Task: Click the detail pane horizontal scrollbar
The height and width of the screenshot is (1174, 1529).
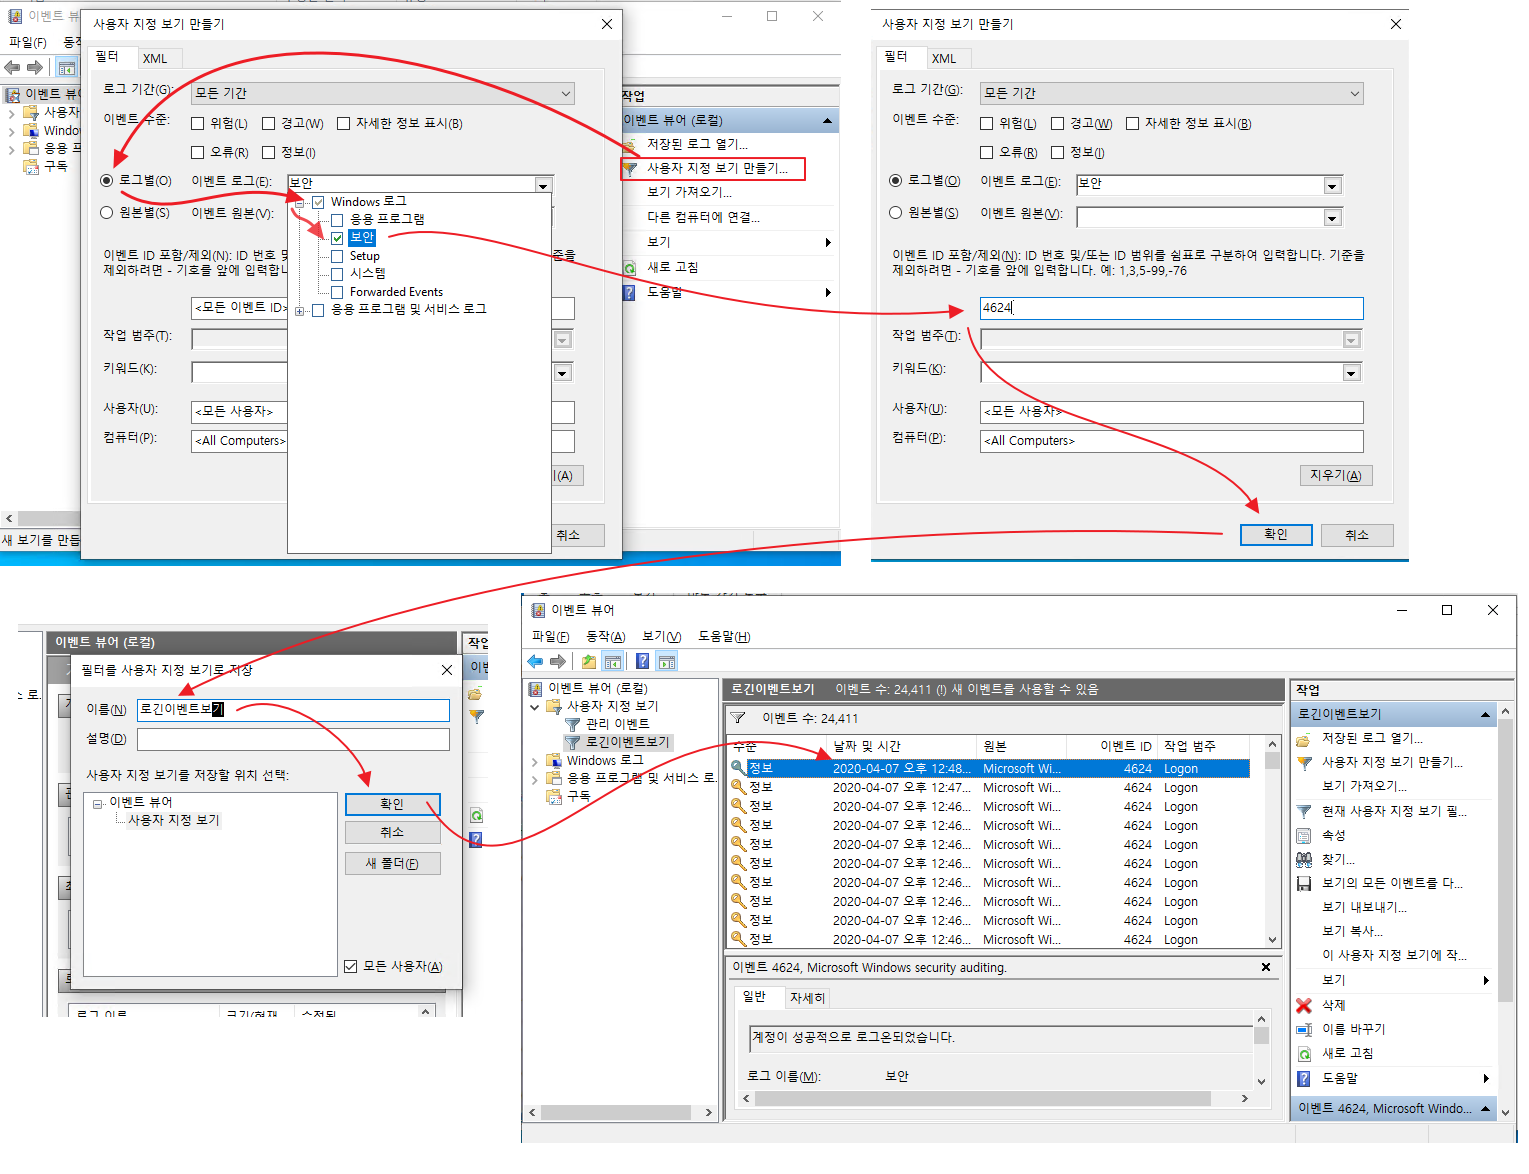Action: [993, 1098]
